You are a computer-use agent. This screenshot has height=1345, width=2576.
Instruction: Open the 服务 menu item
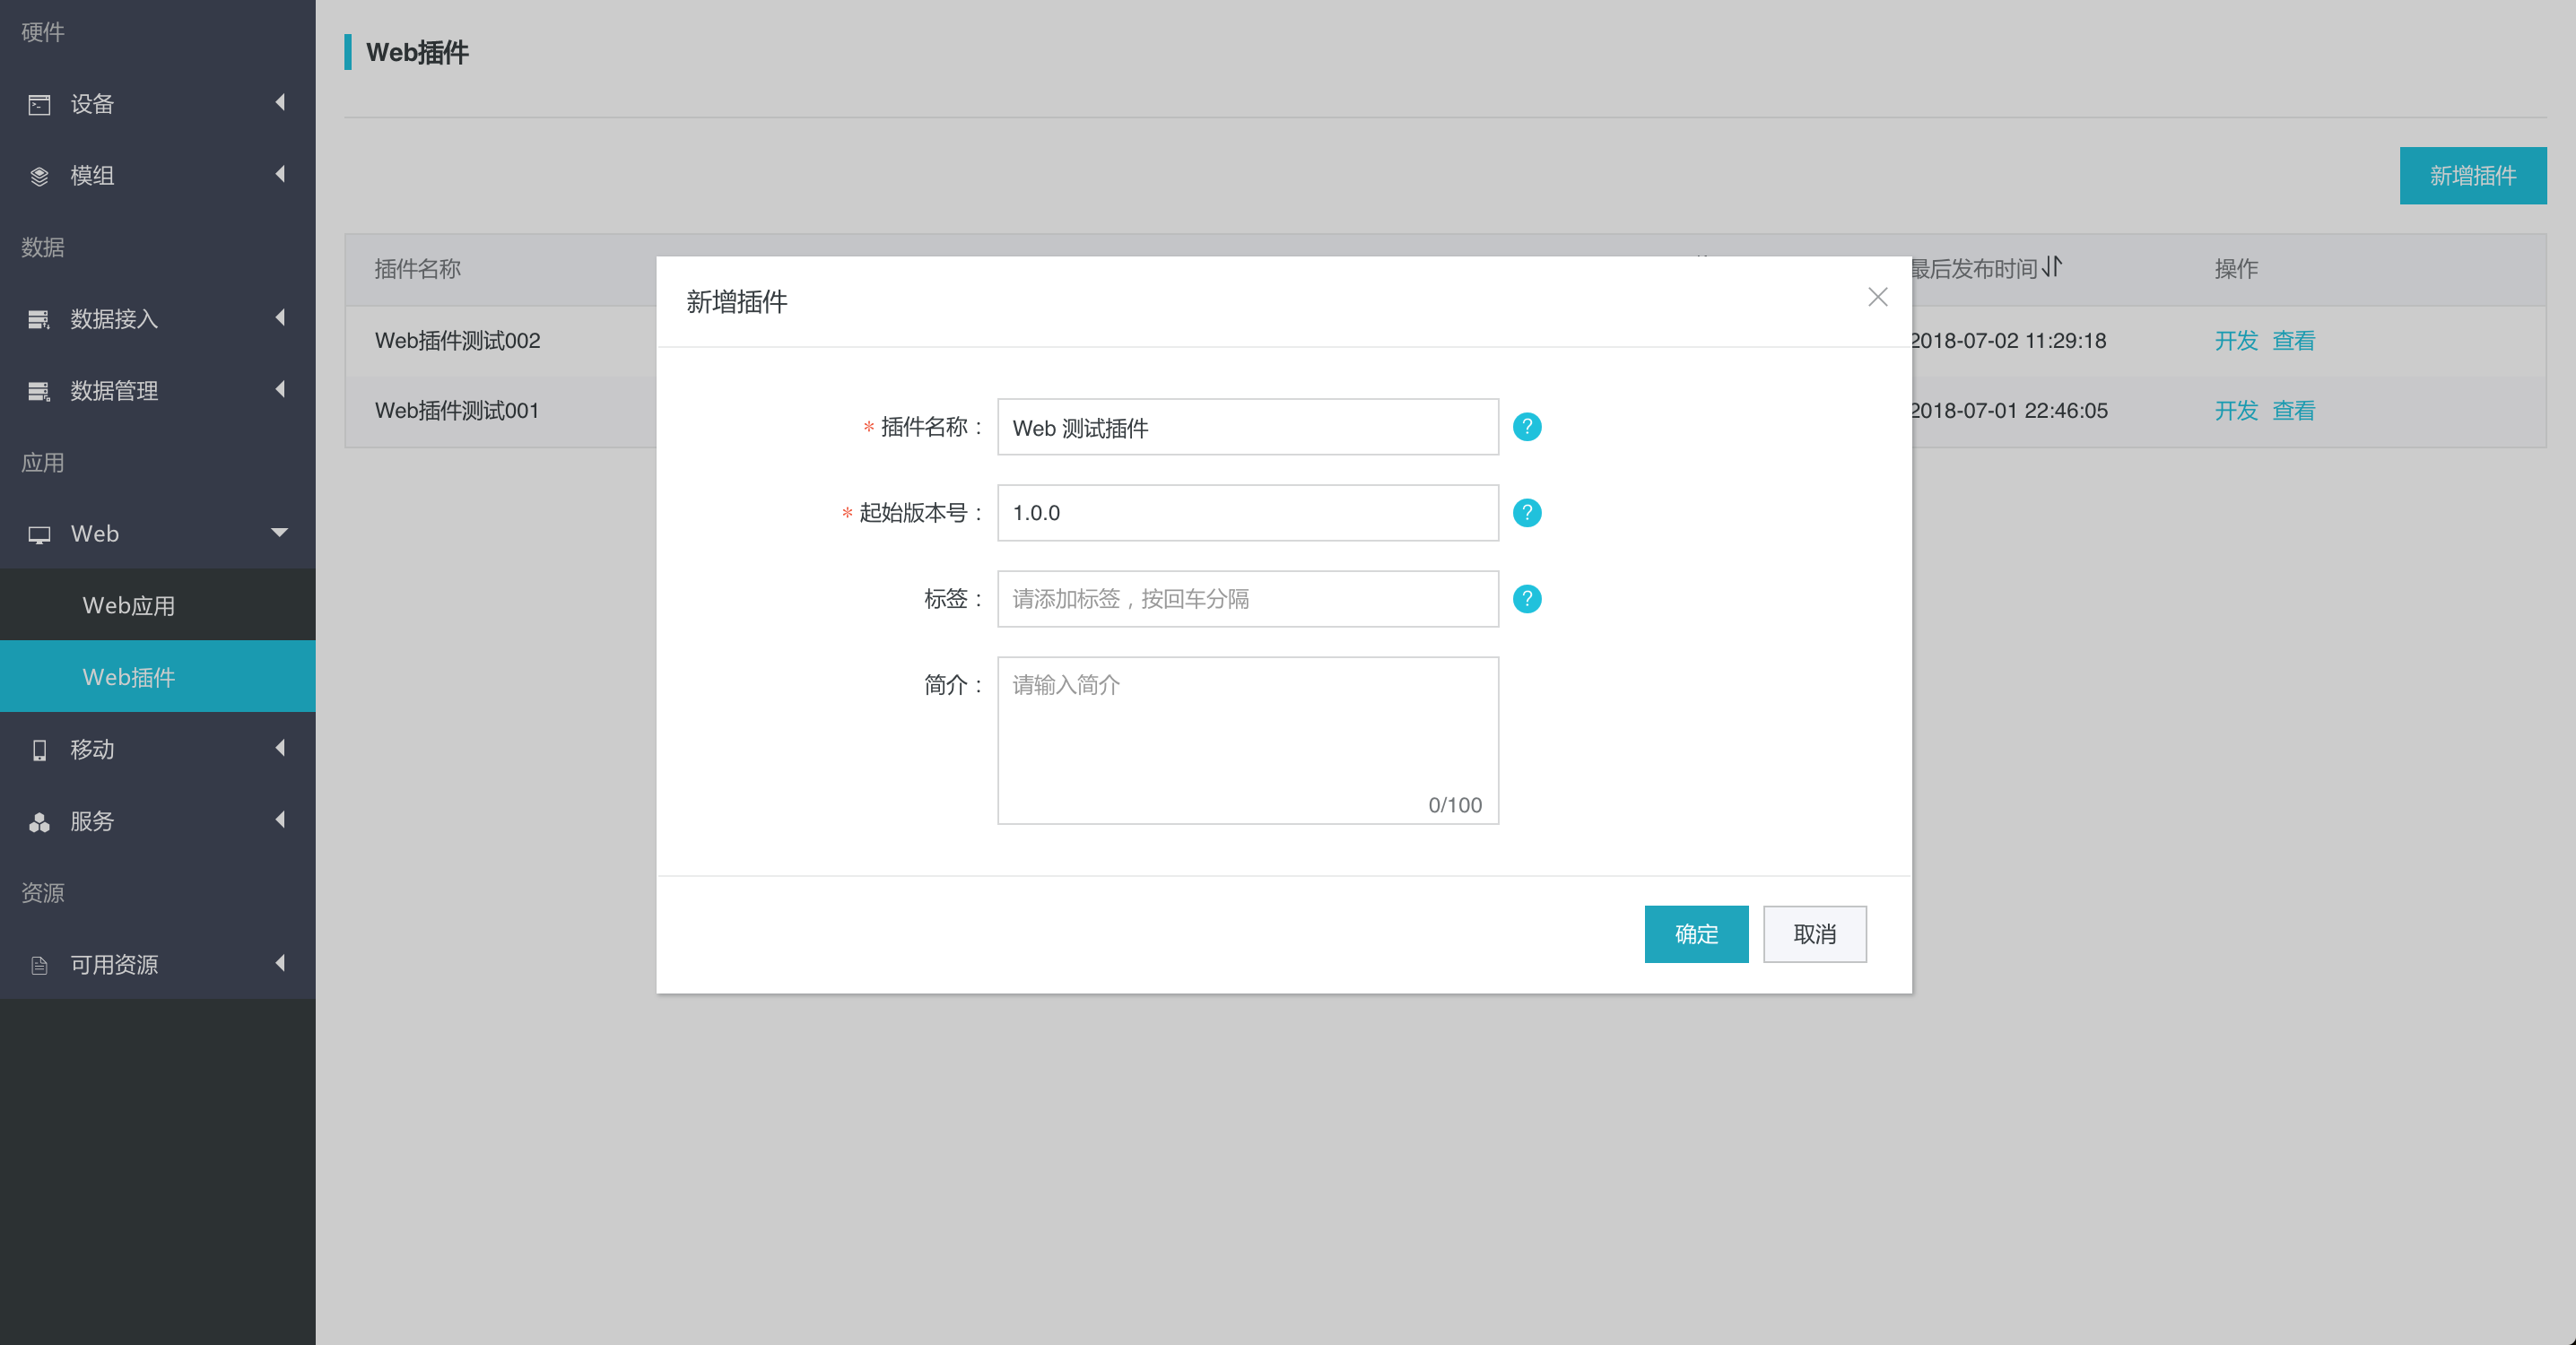(x=158, y=822)
